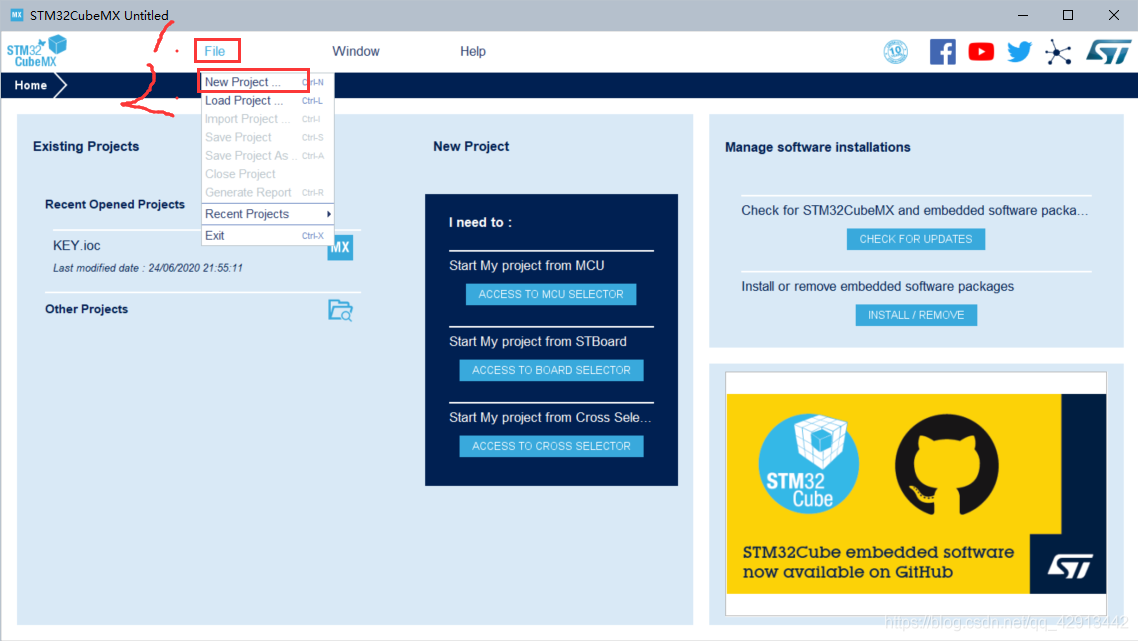
Task: Open the 10 years anniversary badge icon
Action: (x=896, y=52)
